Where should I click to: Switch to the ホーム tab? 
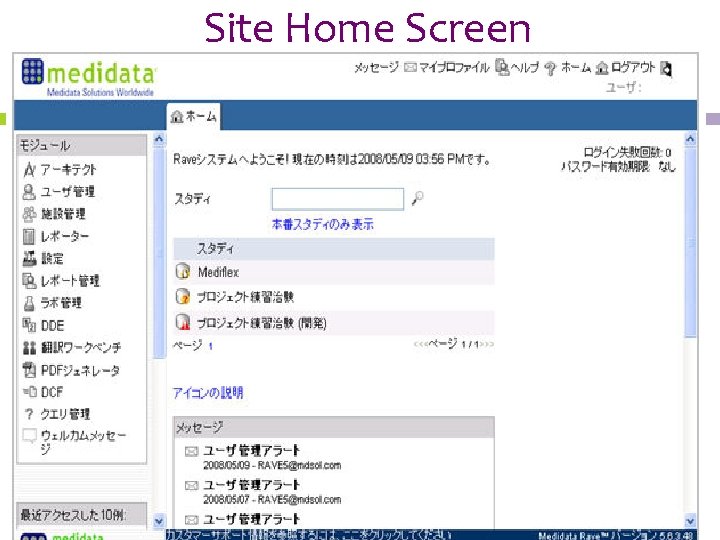pyautogui.click(x=194, y=117)
